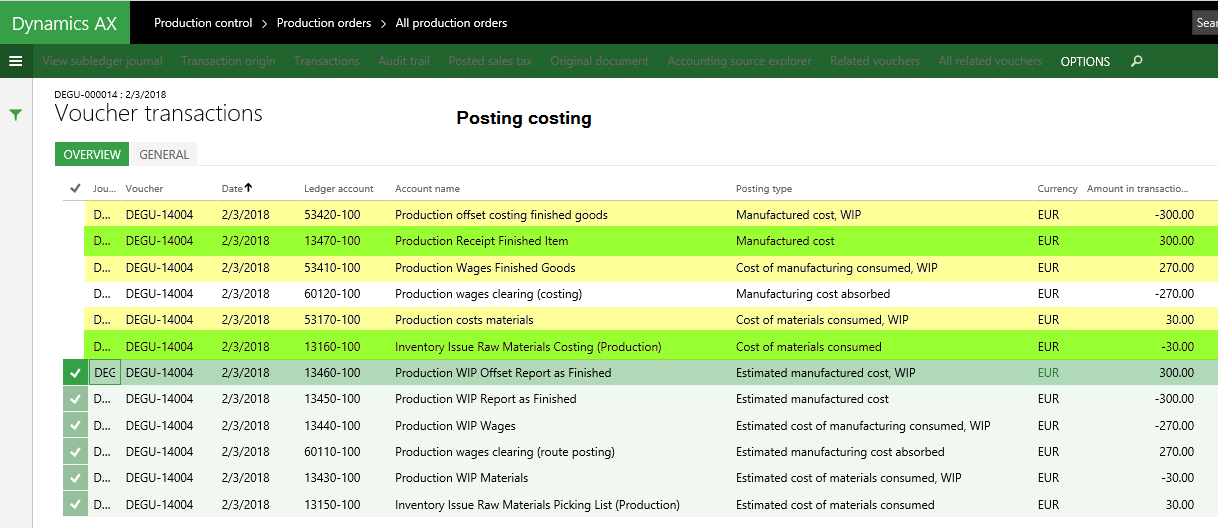This screenshot has width=1218, height=528.
Task: Uncheck the Production WIP Wages row
Action: [75, 425]
